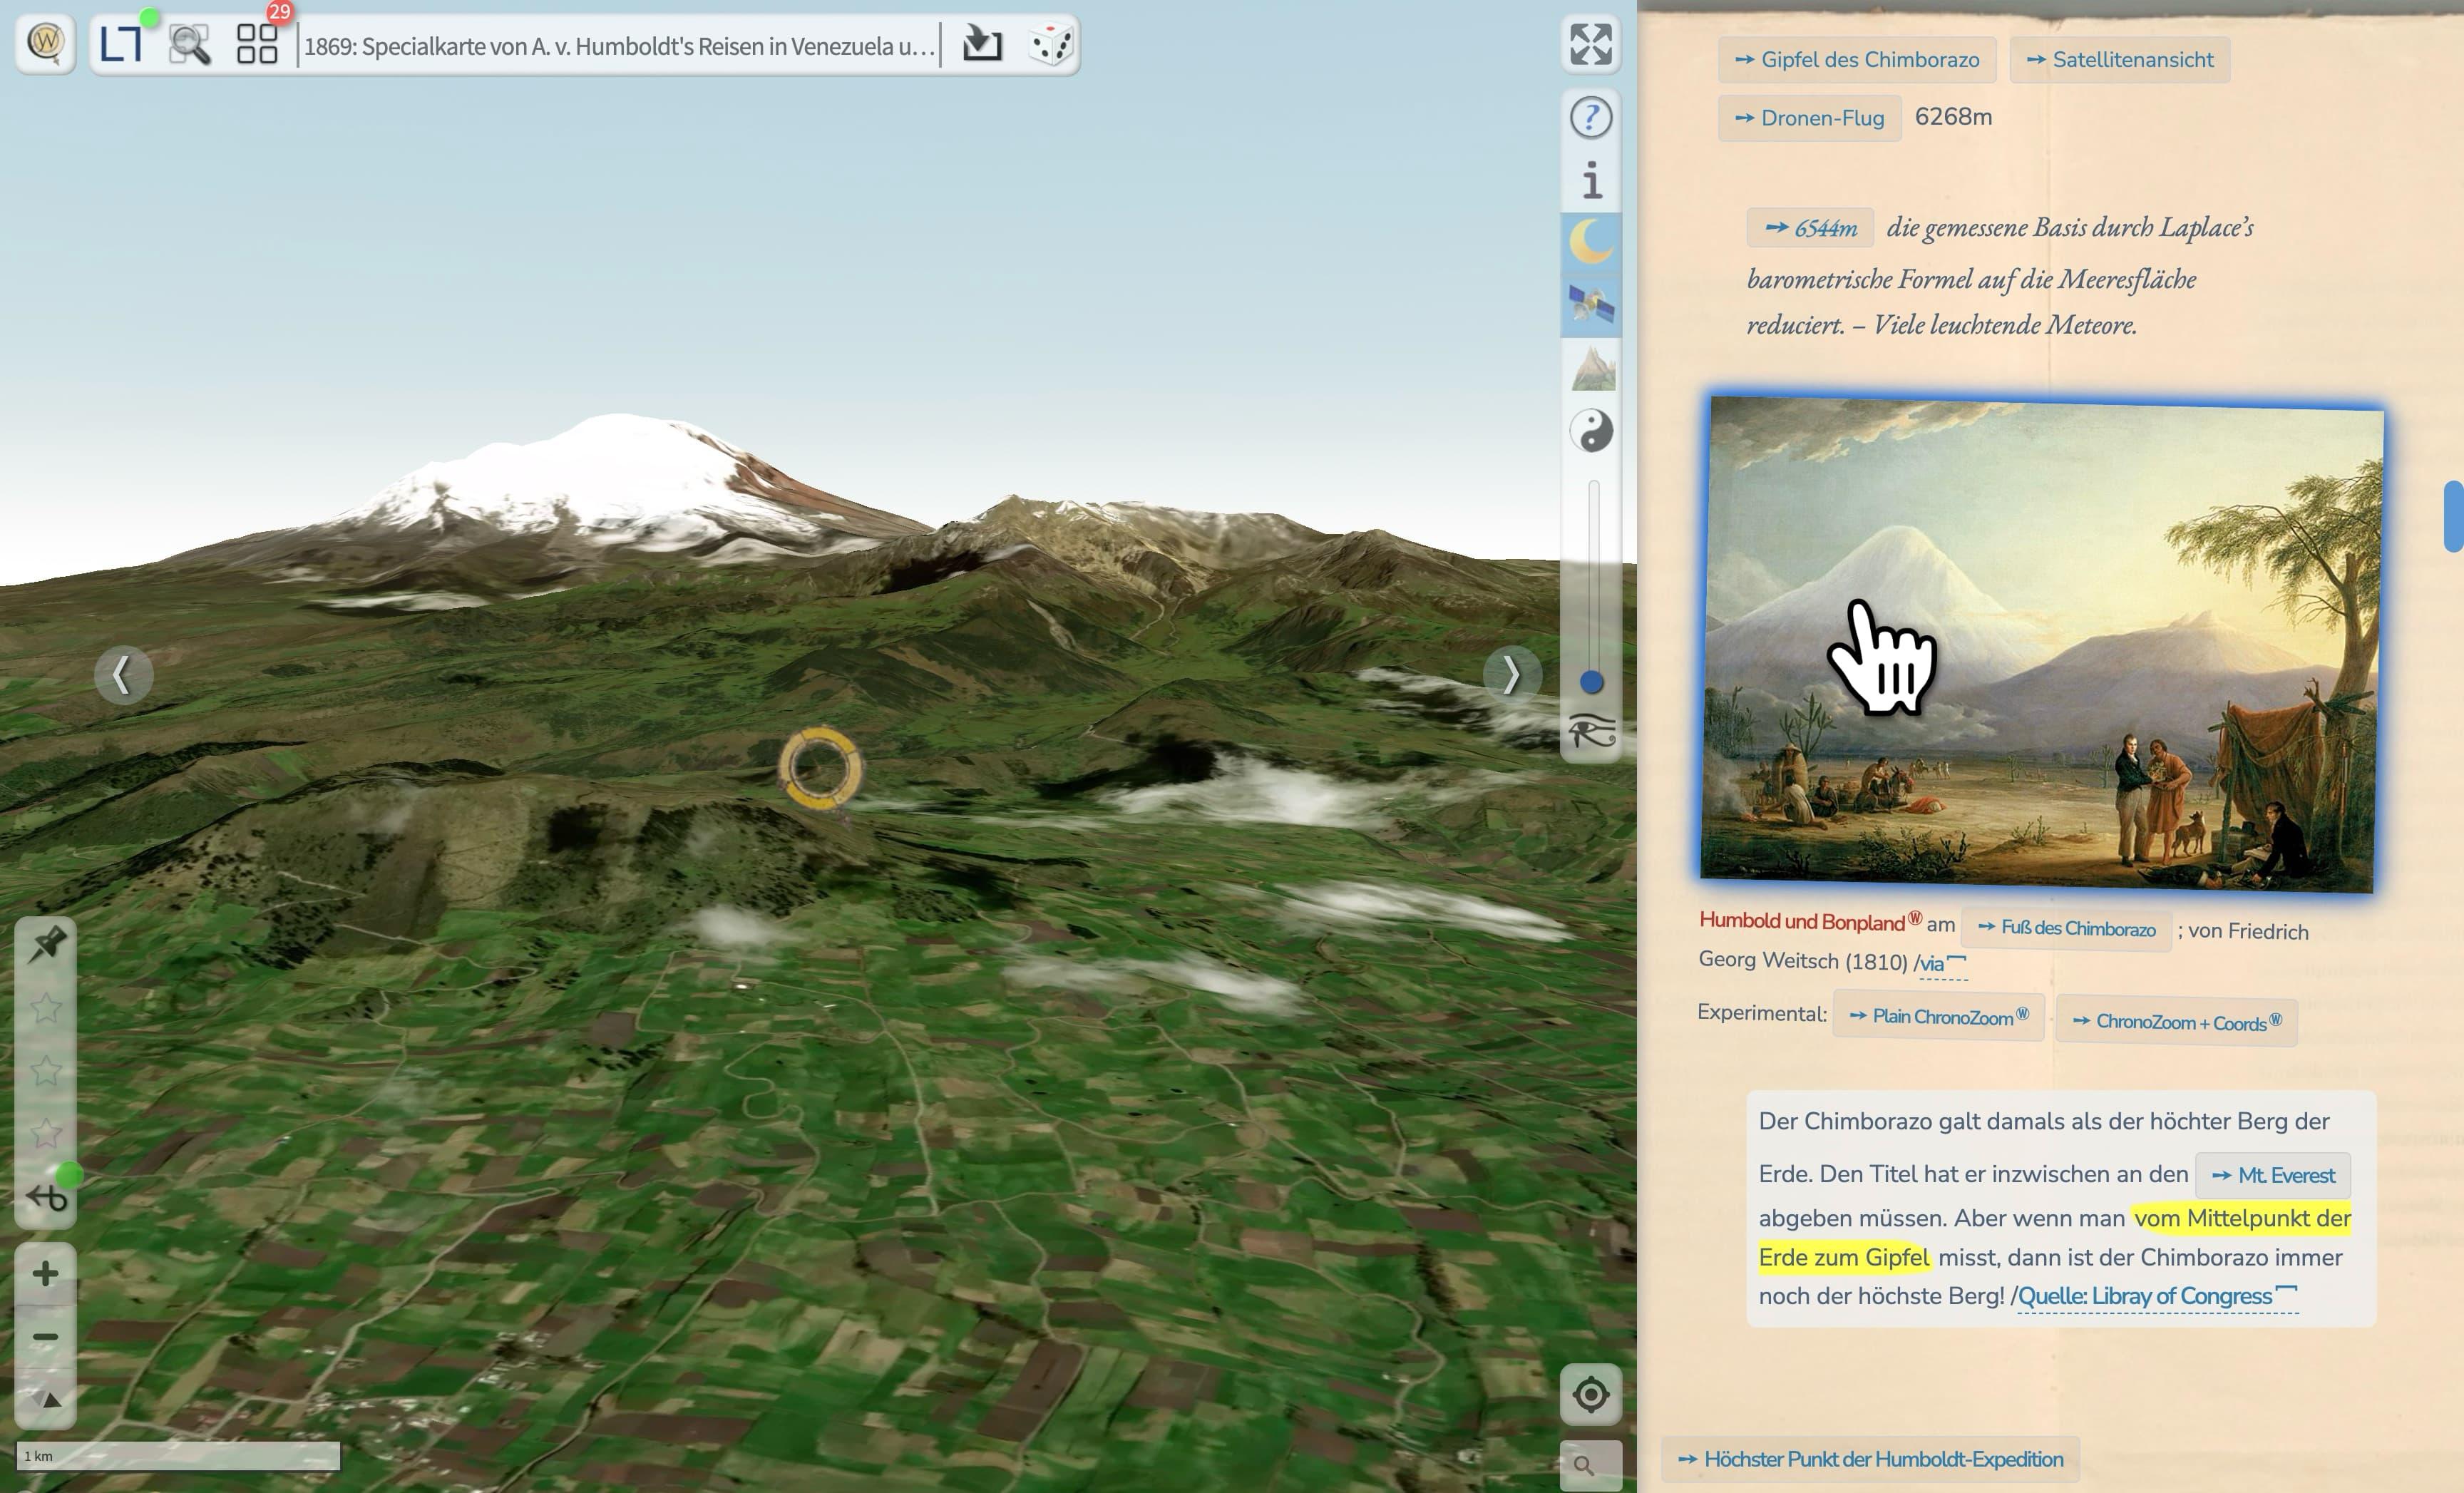Click the download-to-tray icon in toolbar
Viewport: 2464px width, 1493px height.
click(982, 44)
